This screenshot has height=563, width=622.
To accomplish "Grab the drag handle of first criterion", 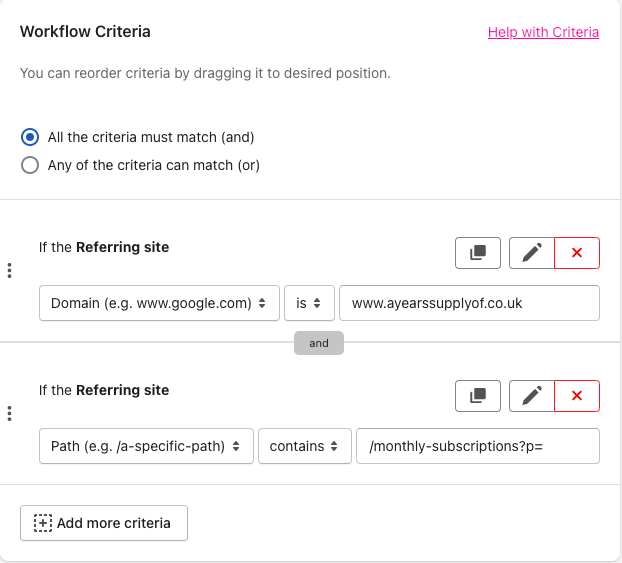I will pos(10,271).
